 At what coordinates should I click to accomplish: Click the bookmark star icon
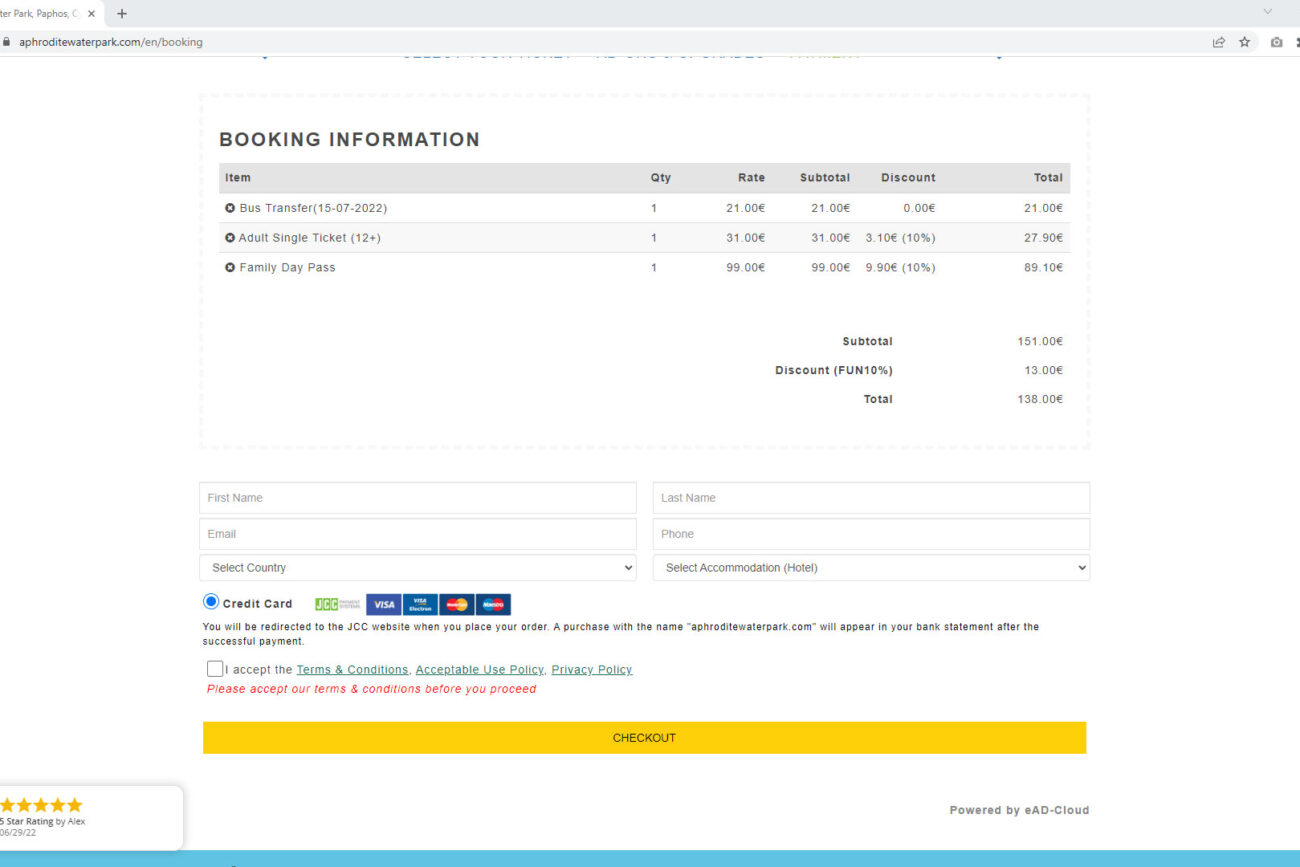[x=1245, y=42]
